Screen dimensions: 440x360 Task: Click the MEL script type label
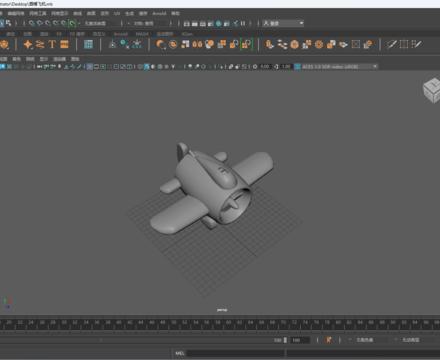tap(180, 353)
